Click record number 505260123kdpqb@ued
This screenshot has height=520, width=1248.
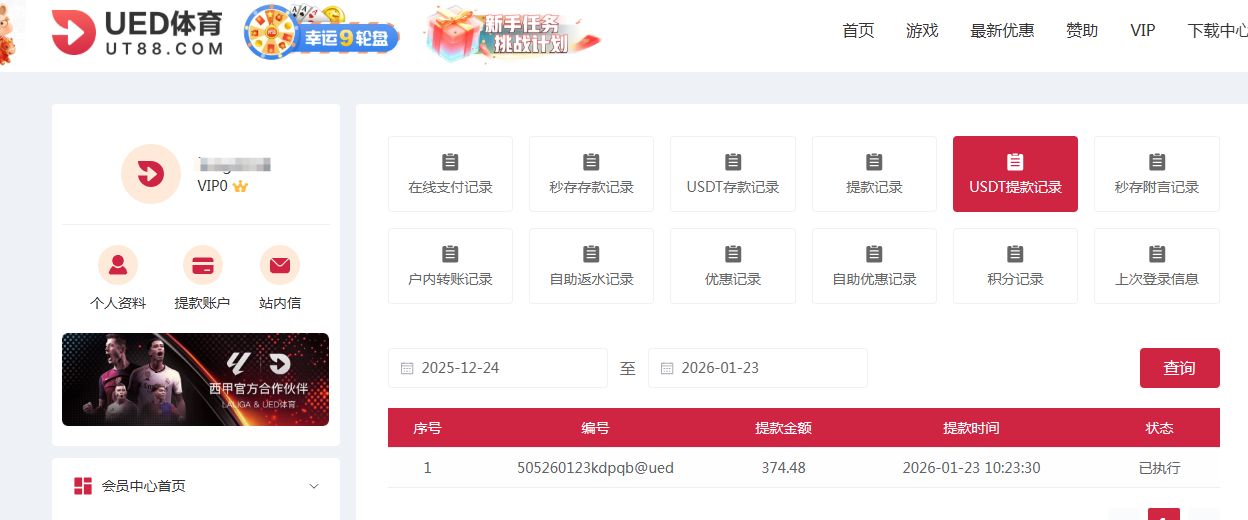click(x=595, y=468)
